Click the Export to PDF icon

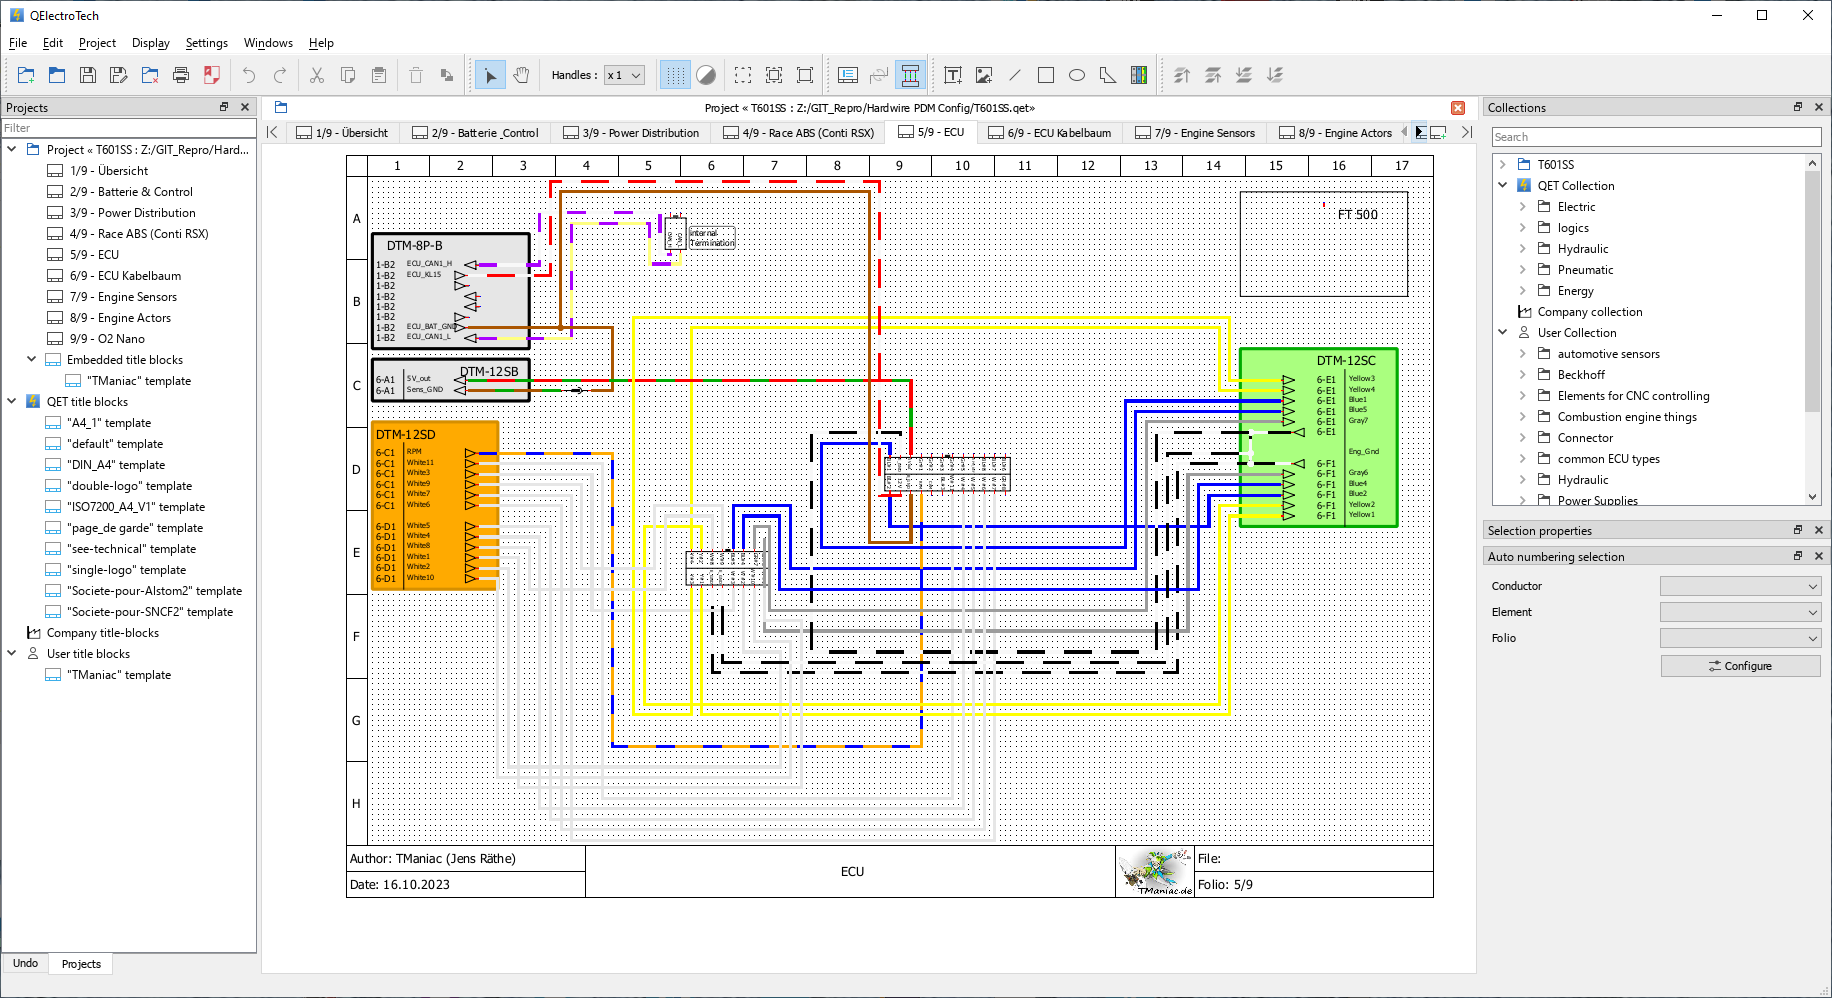coord(212,75)
